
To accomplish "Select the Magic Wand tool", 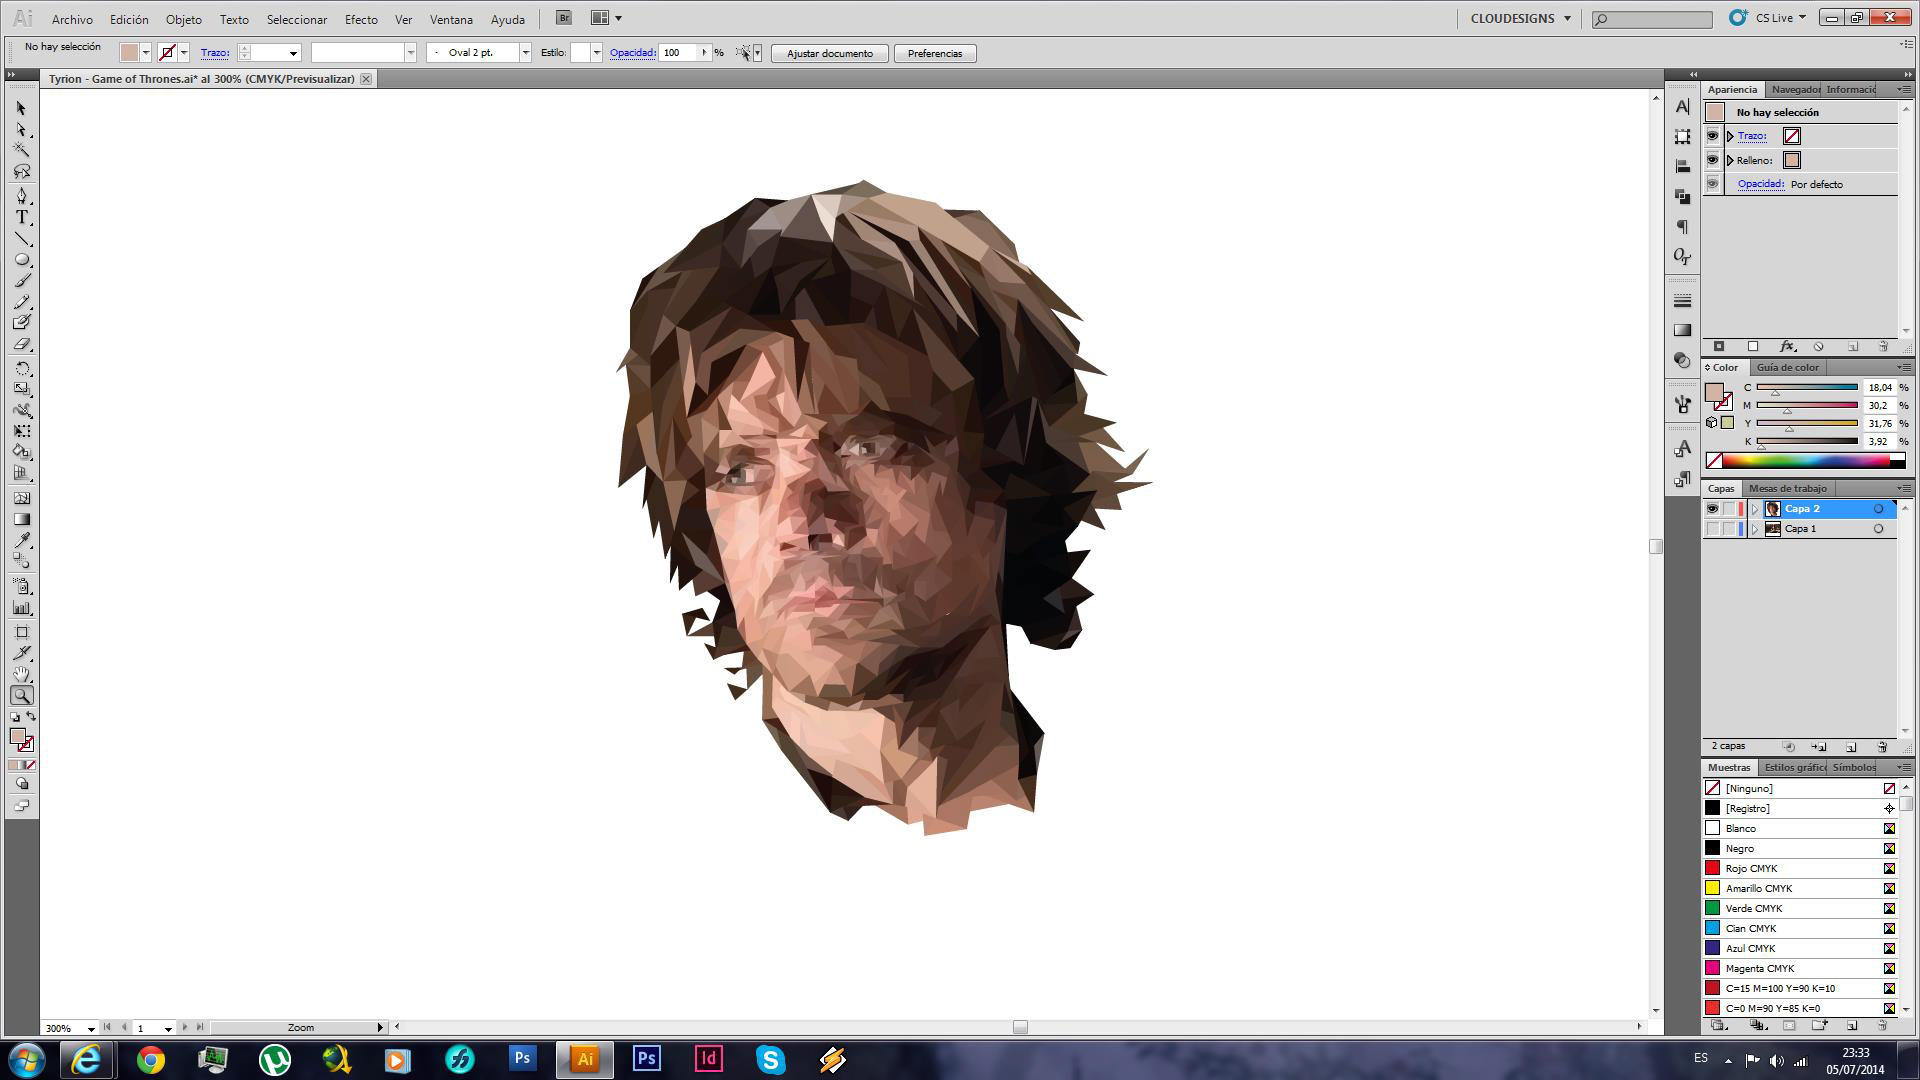I will coord(22,151).
